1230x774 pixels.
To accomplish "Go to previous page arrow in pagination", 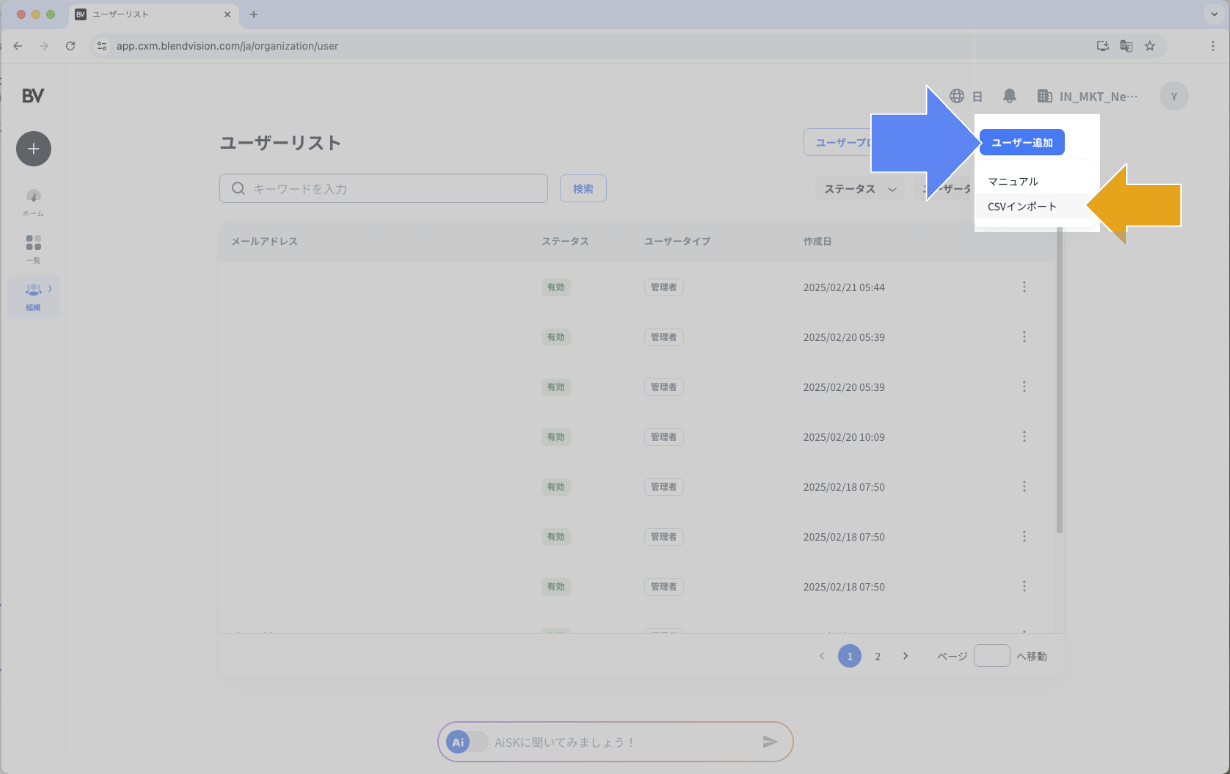I will [822, 656].
